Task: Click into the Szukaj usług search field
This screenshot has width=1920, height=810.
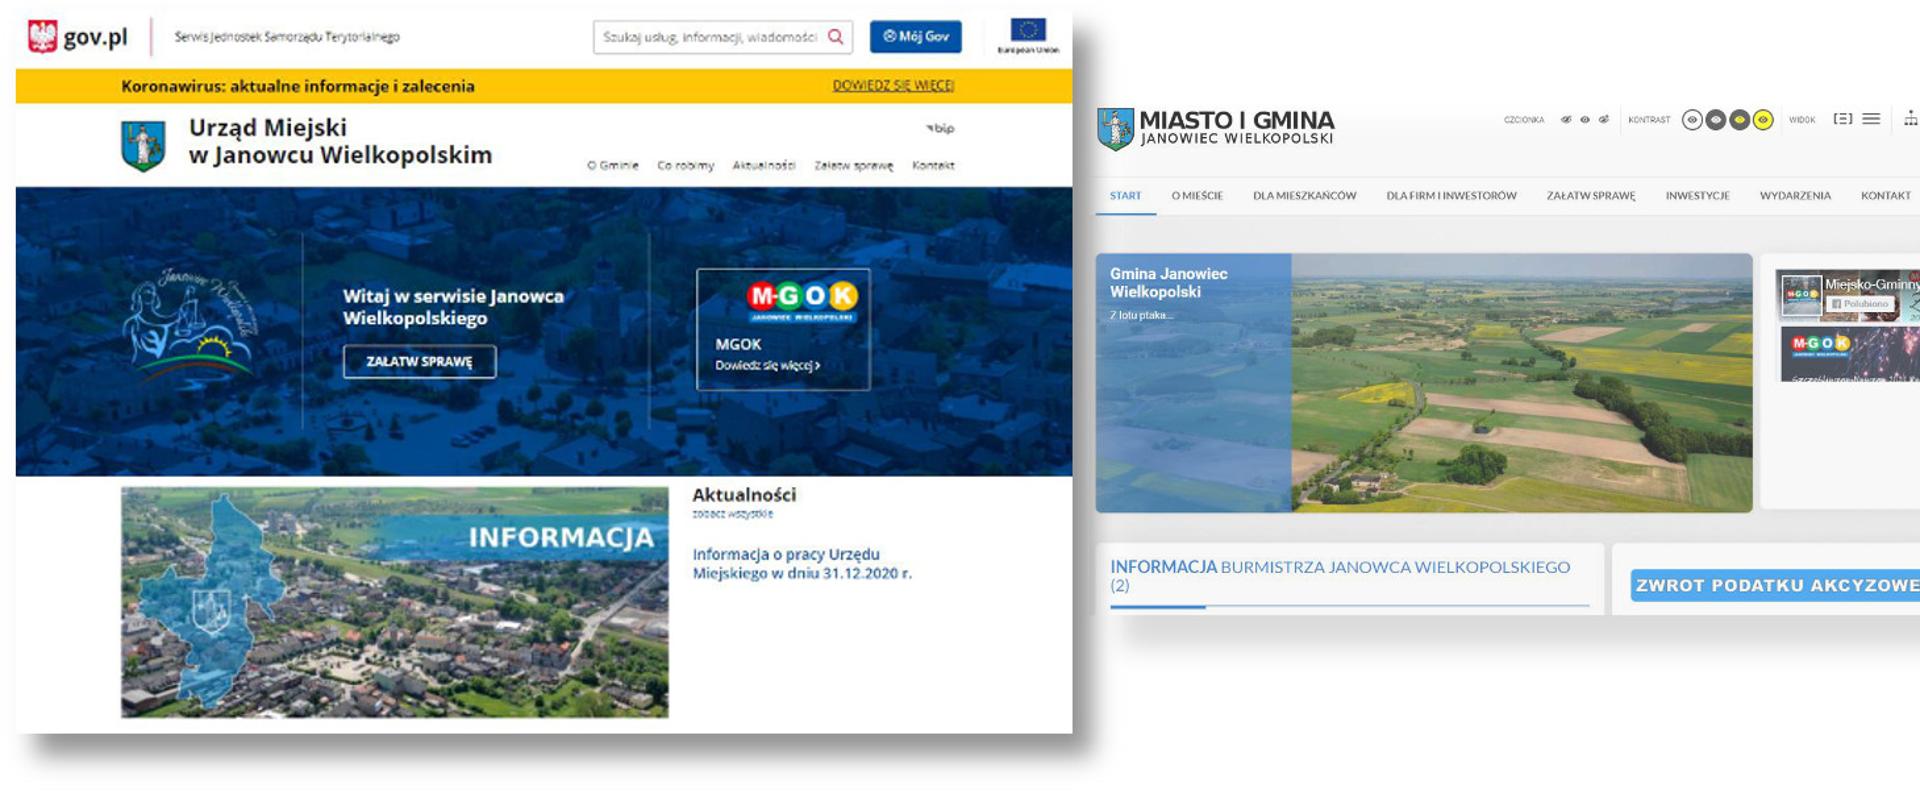Action: click(709, 37)
